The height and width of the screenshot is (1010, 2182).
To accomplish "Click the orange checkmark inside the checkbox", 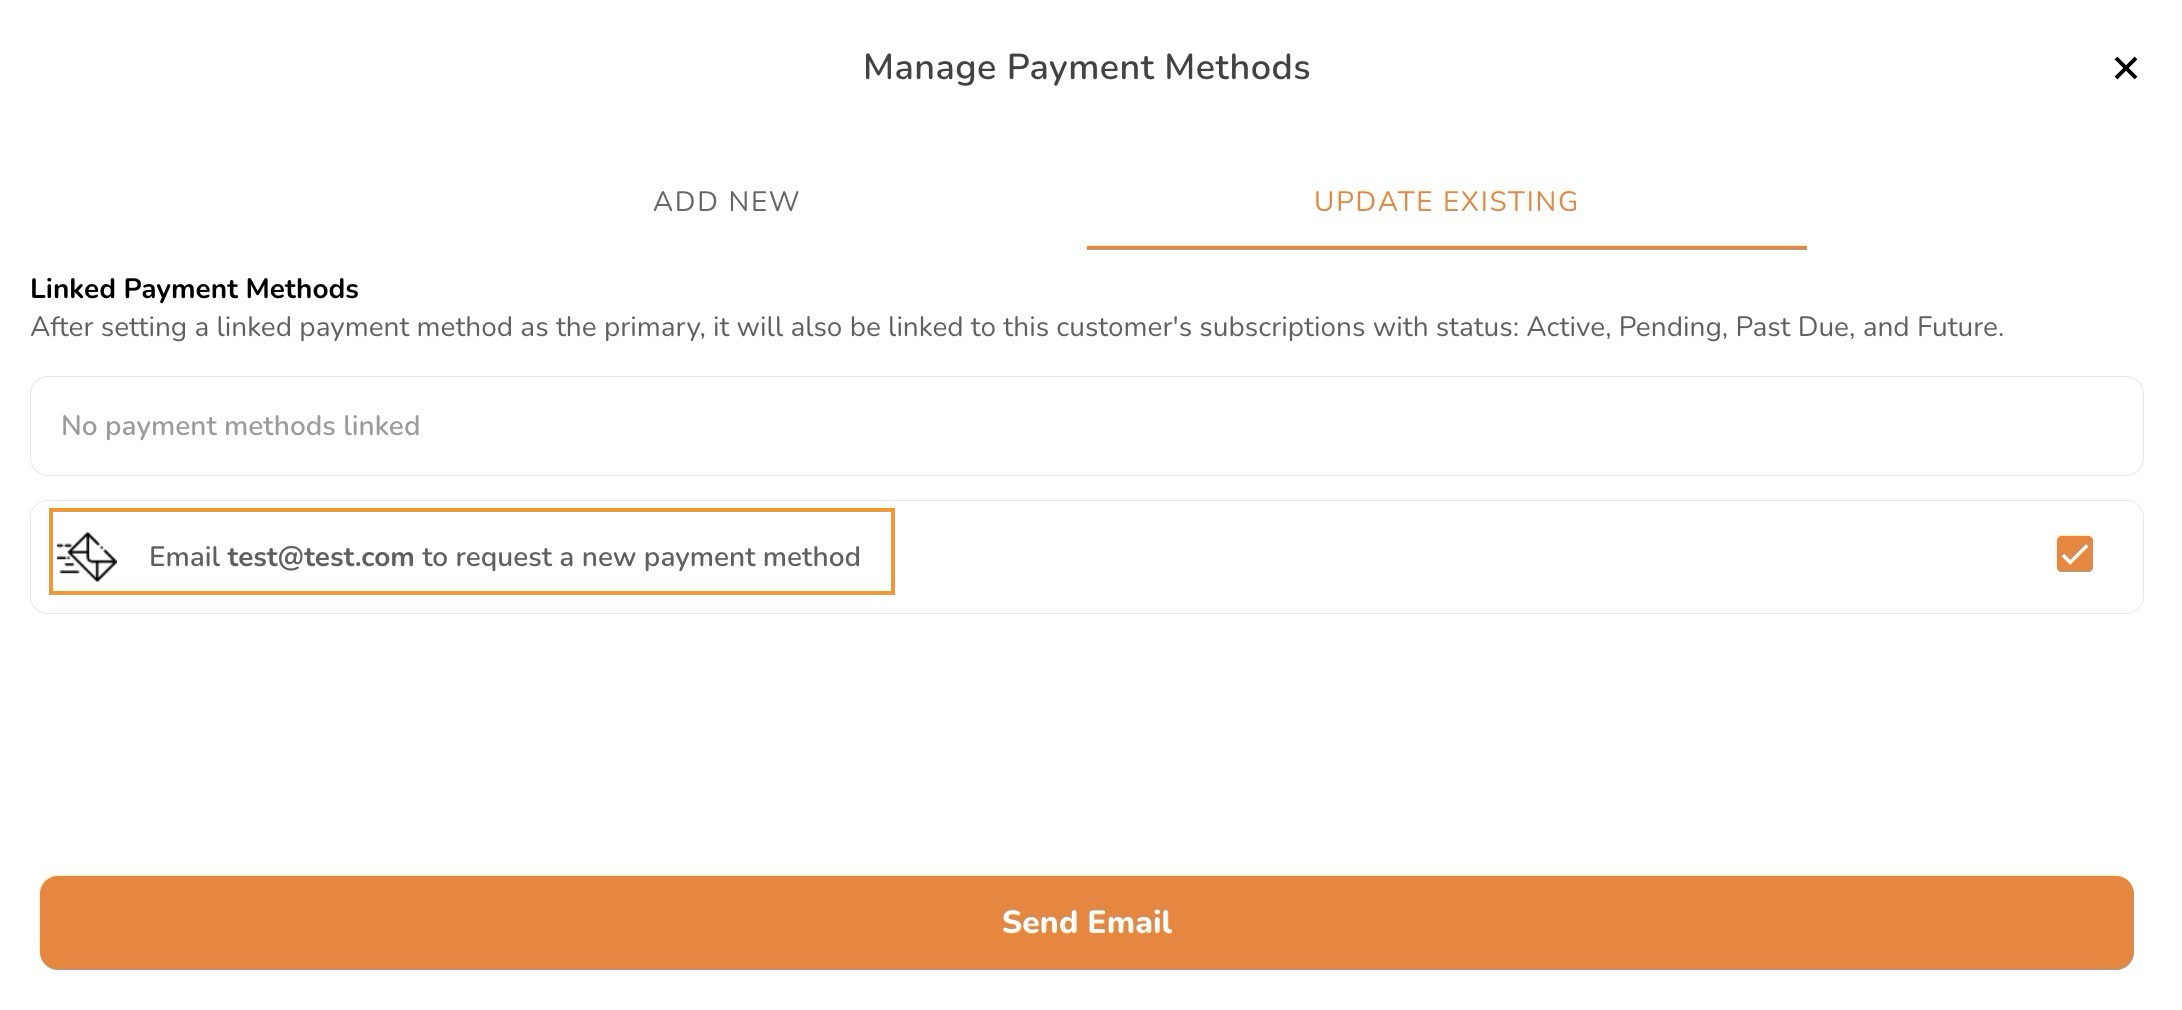I will 2074,554.
